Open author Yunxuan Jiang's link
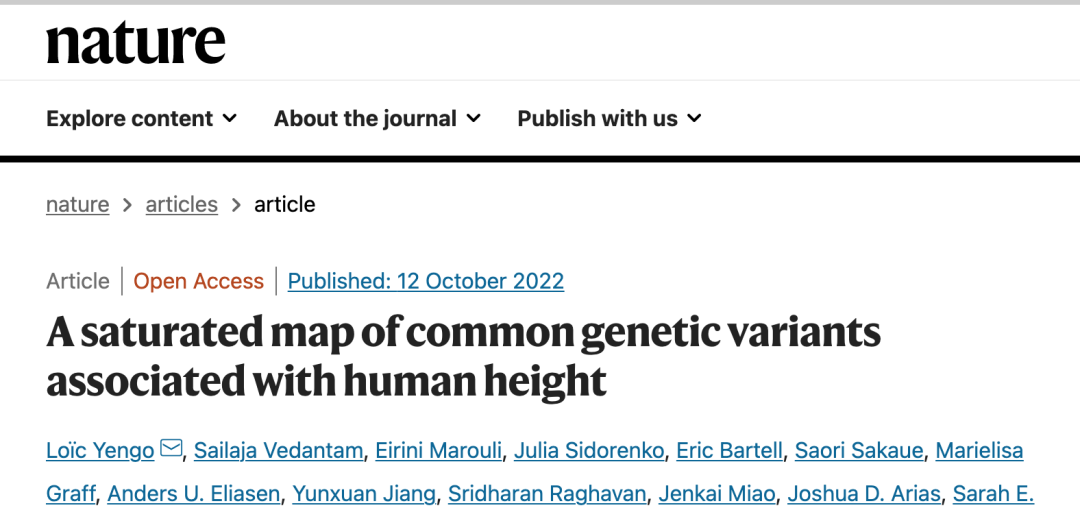The width and height of the screenshot is (1080, 510). pyautogui.click(x=364, y=494)
